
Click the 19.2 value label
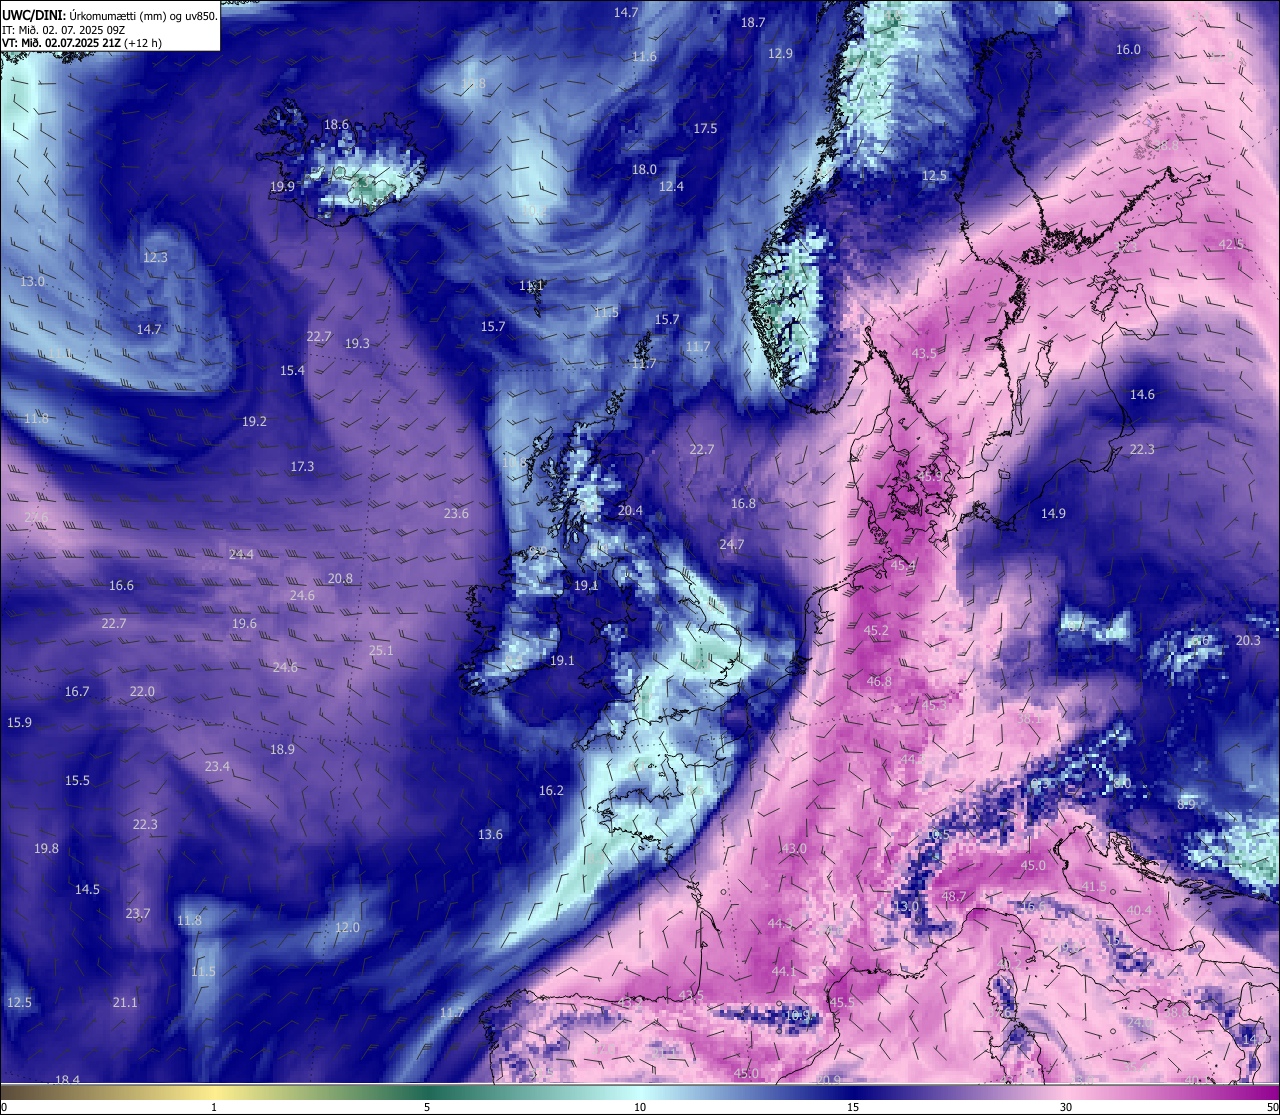[254, 422]
